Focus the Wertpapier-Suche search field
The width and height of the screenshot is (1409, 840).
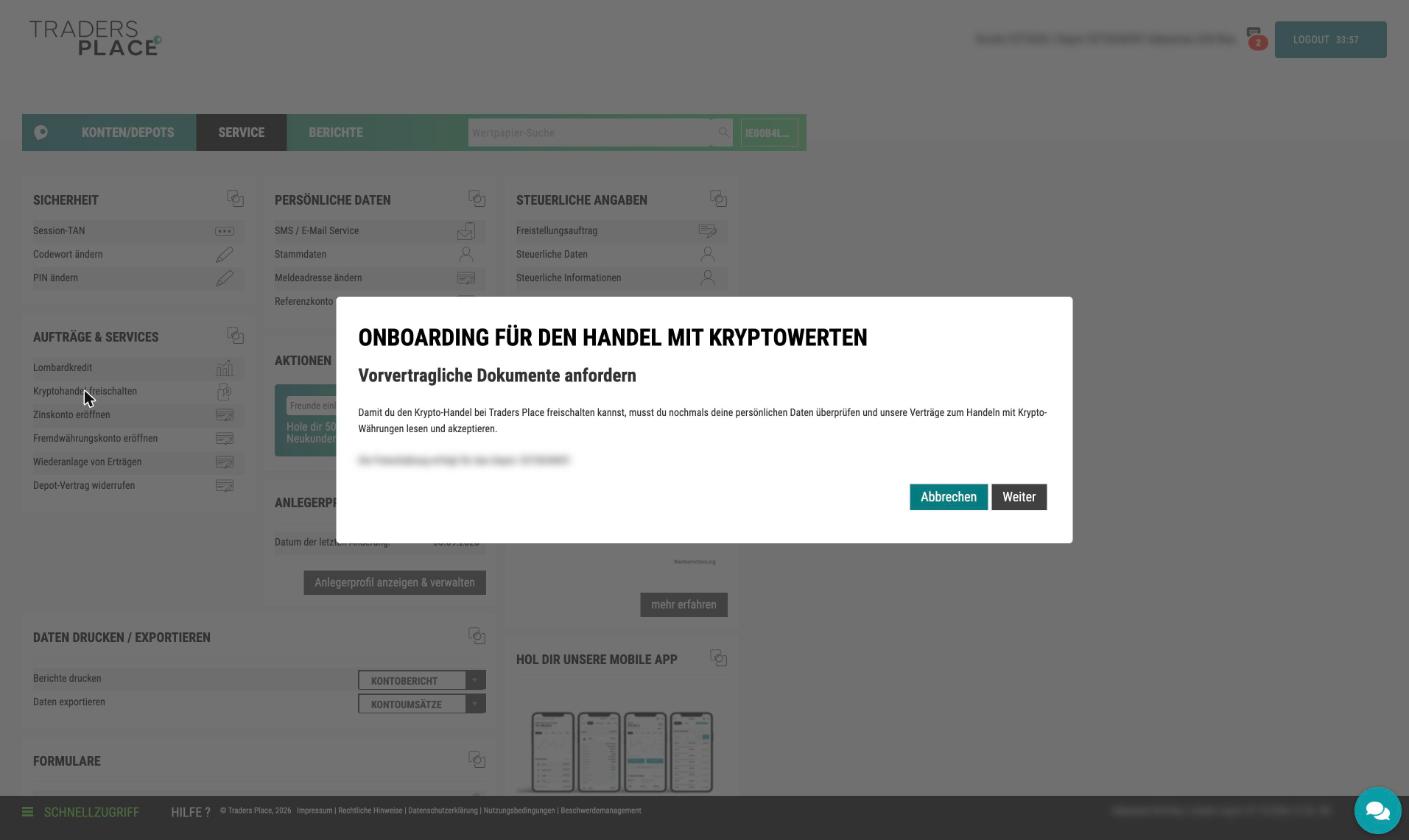tap(591, 133)
